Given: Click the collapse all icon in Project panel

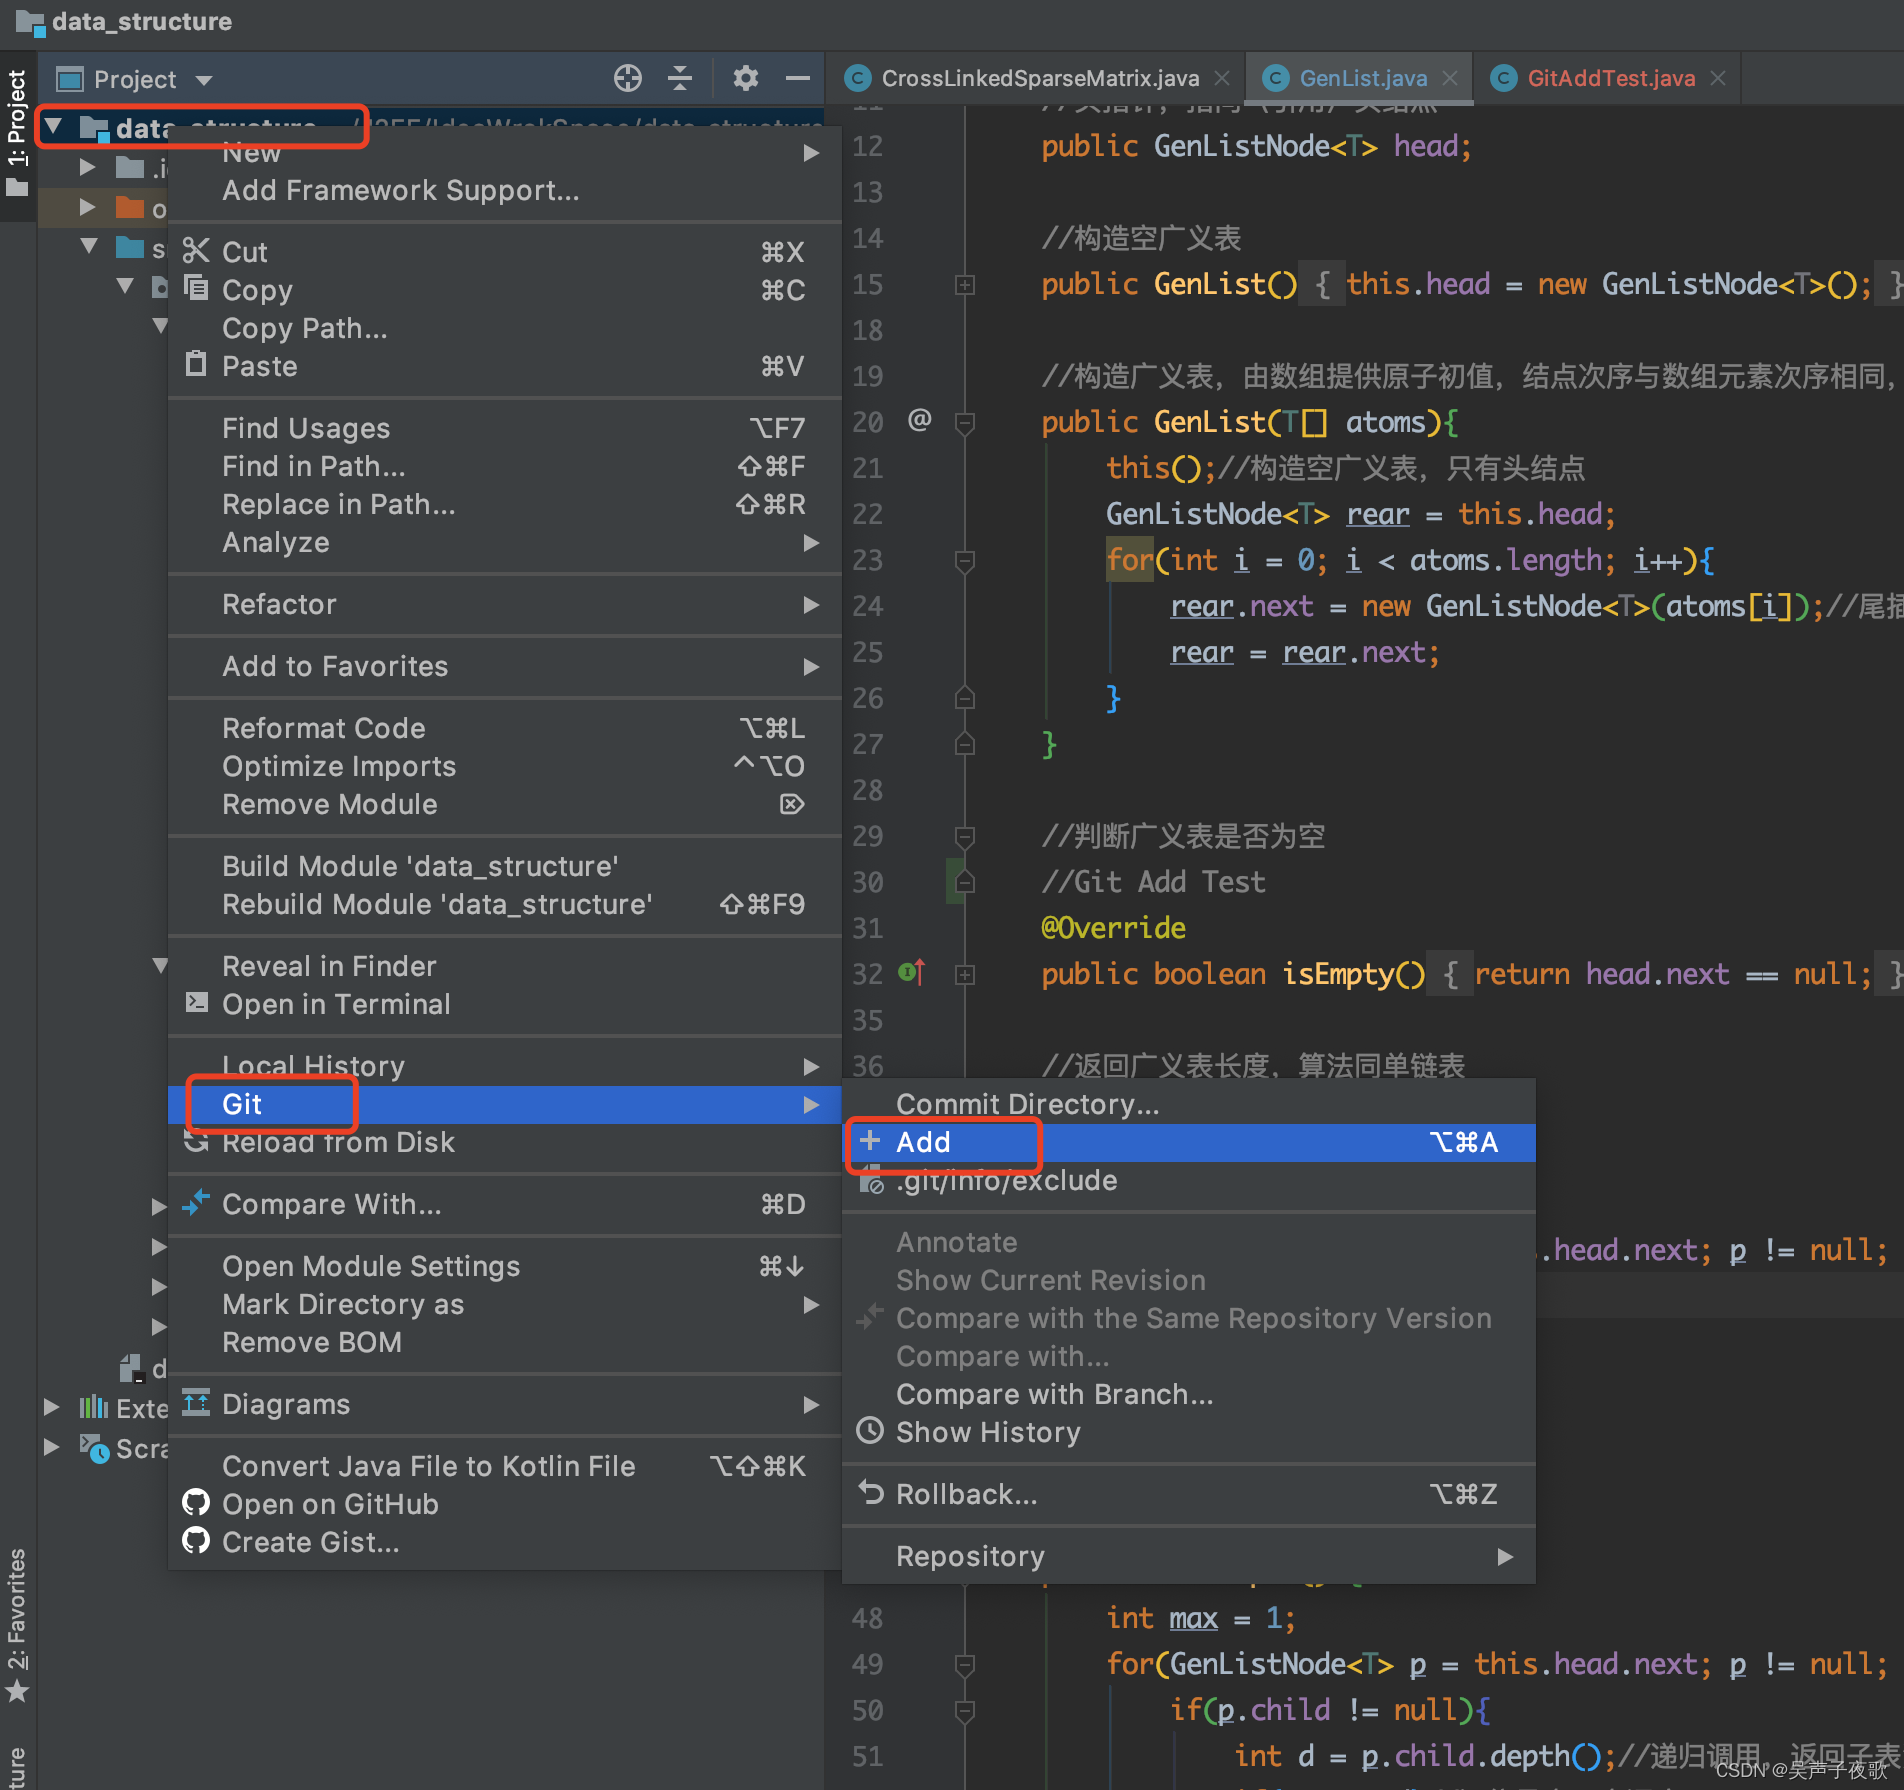Looking at the screenshot, I should (x=680, y=78).
